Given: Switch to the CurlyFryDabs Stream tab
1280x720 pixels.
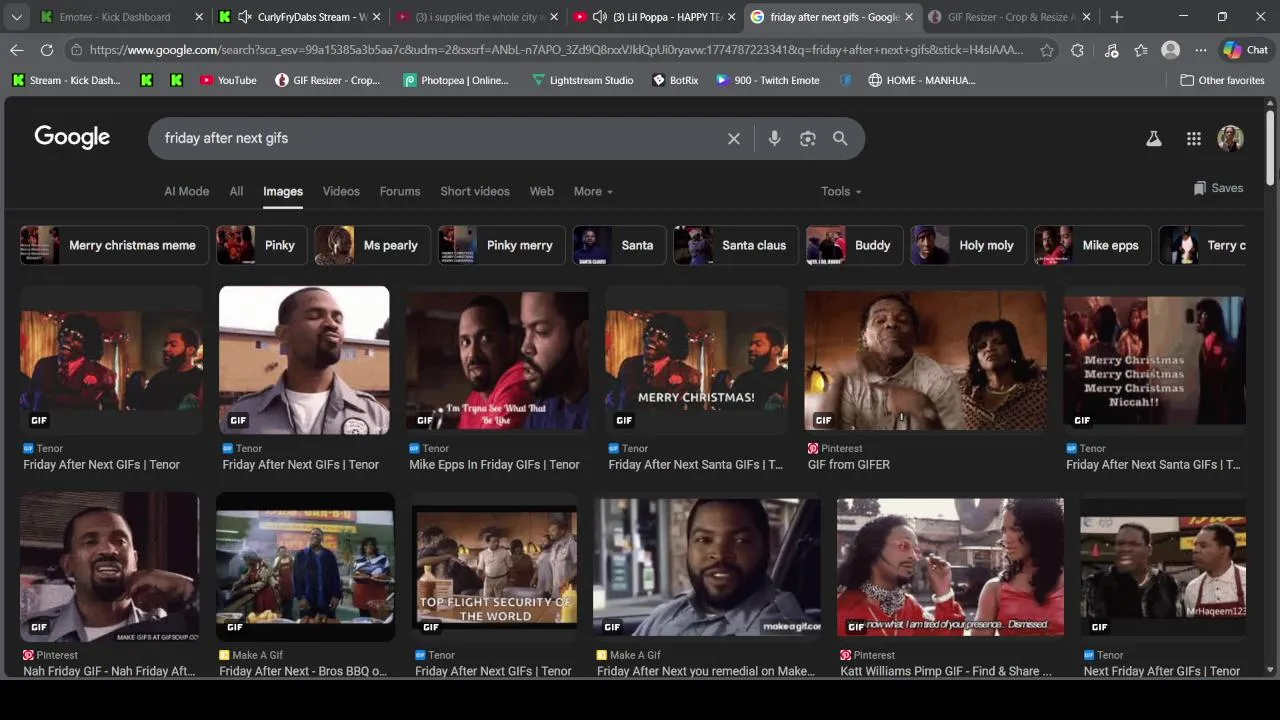Looking at the screenshot, I should click(311, 17).
